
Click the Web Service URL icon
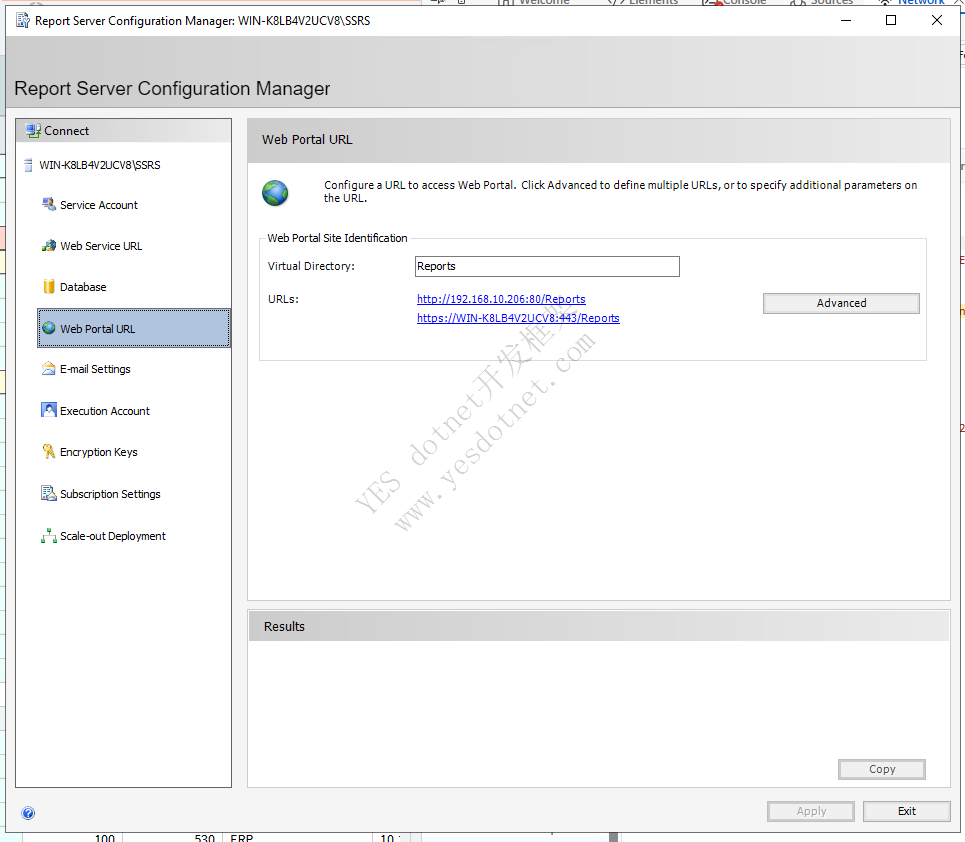[48, 246]
